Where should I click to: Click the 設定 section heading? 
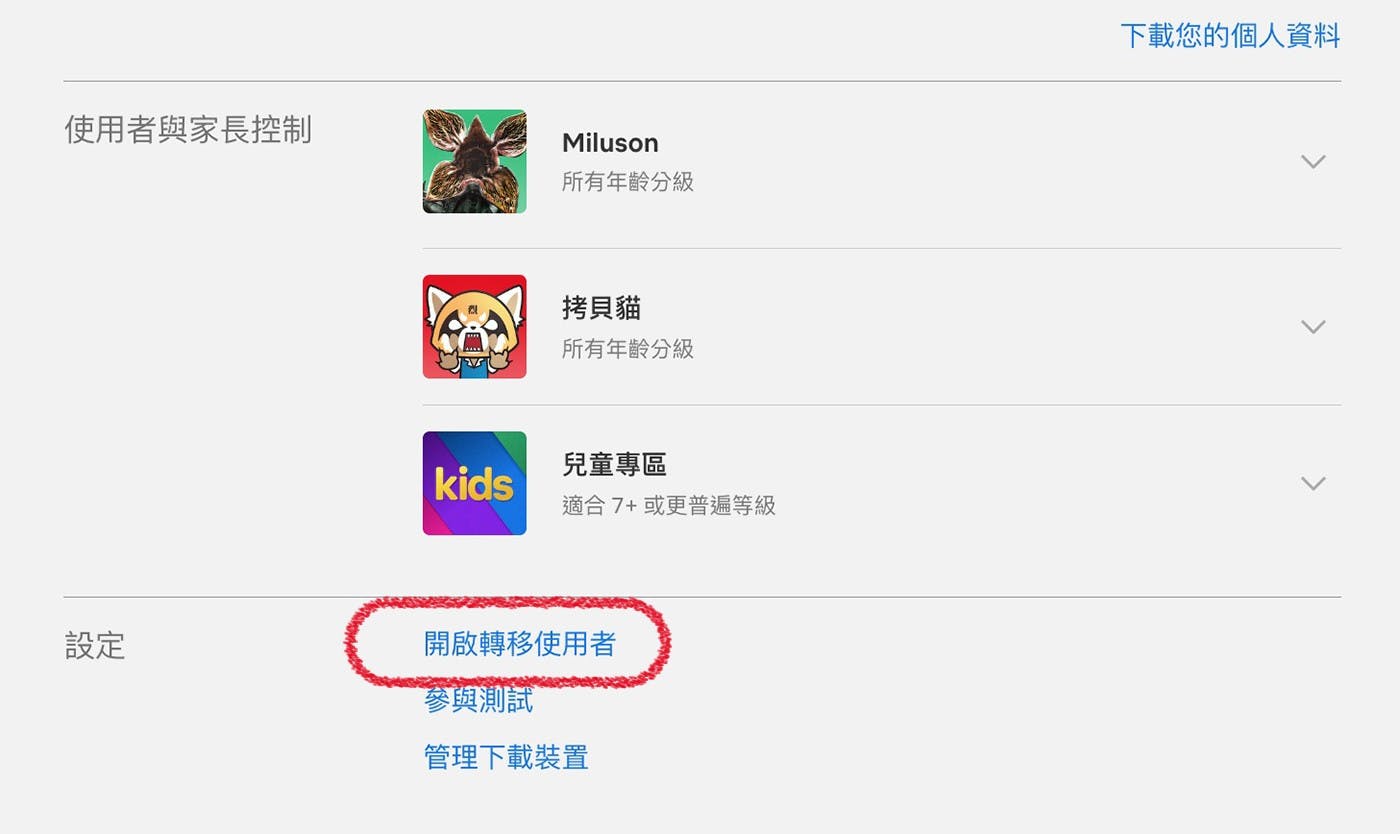click(95, 646)
